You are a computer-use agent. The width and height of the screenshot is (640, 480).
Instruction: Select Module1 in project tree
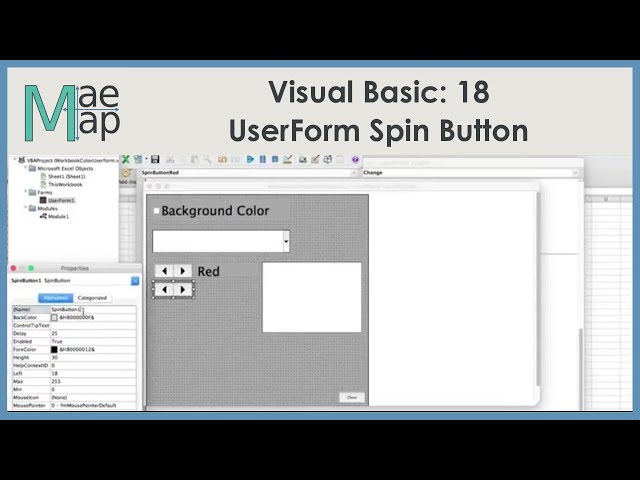pyautogui.click(x=58, y=216)
